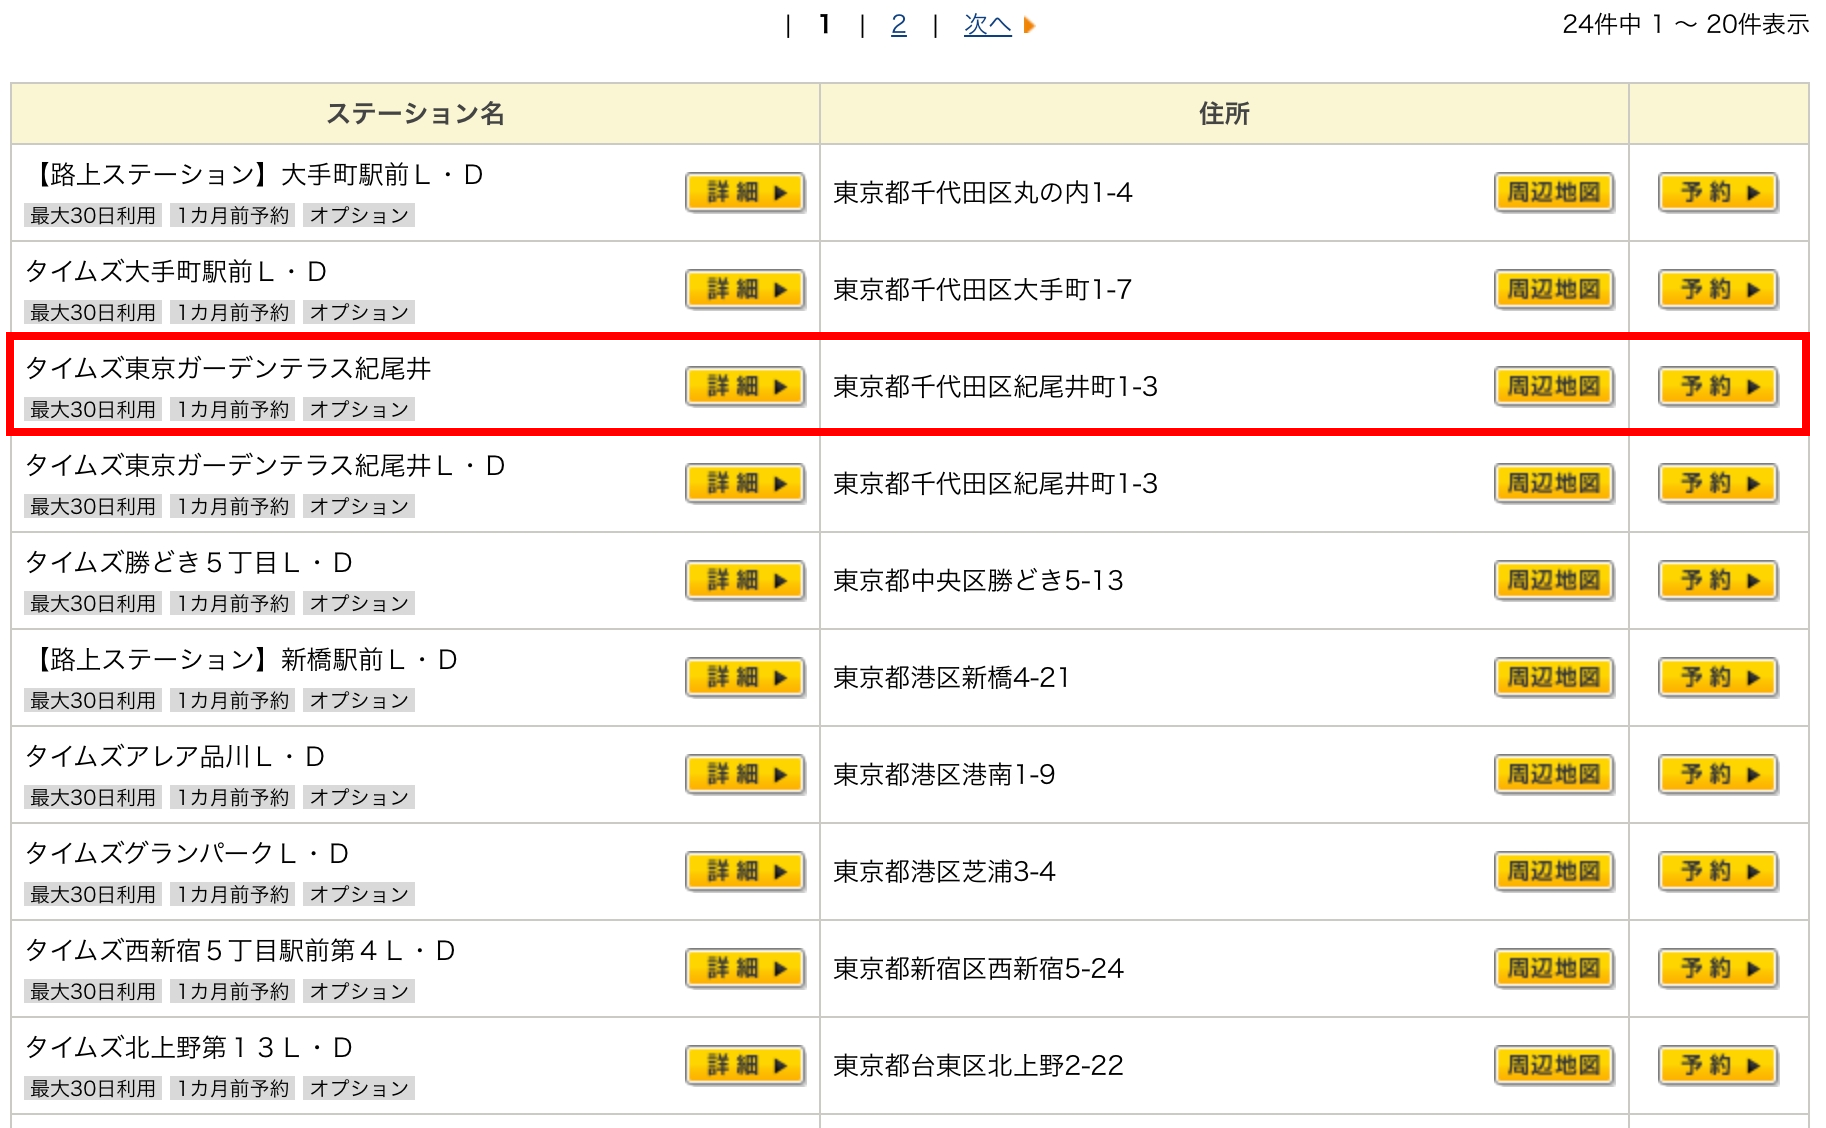Show 周辺地図 for タイムズ東京ガーデンテラス紀尾井 (without L・D)
Screen dimensions: 1826x1128
click(x=1554, y=386)
